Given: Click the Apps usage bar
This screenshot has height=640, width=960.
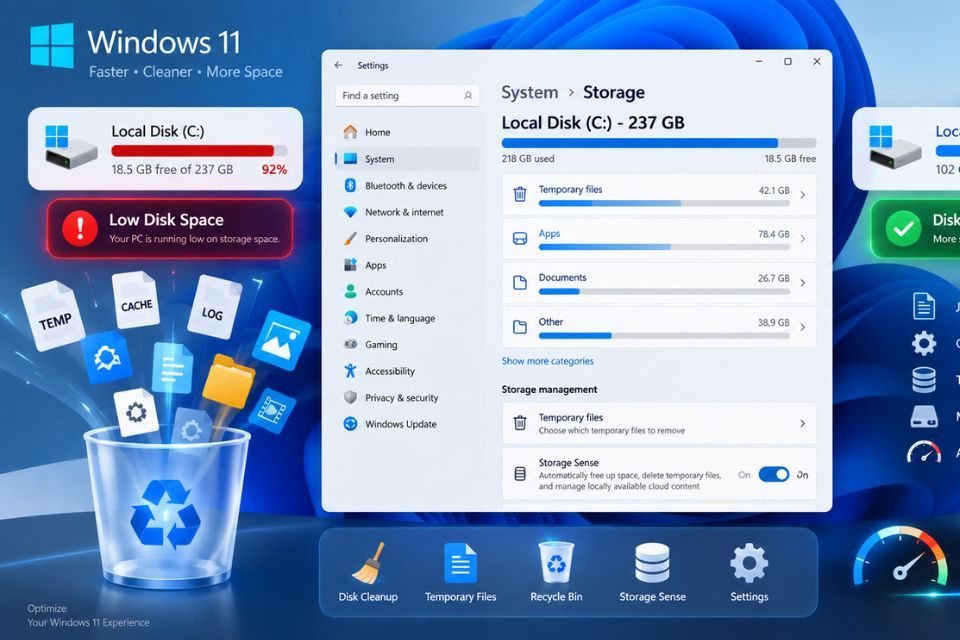Looking at the screenshot, I should click(664, 247).
